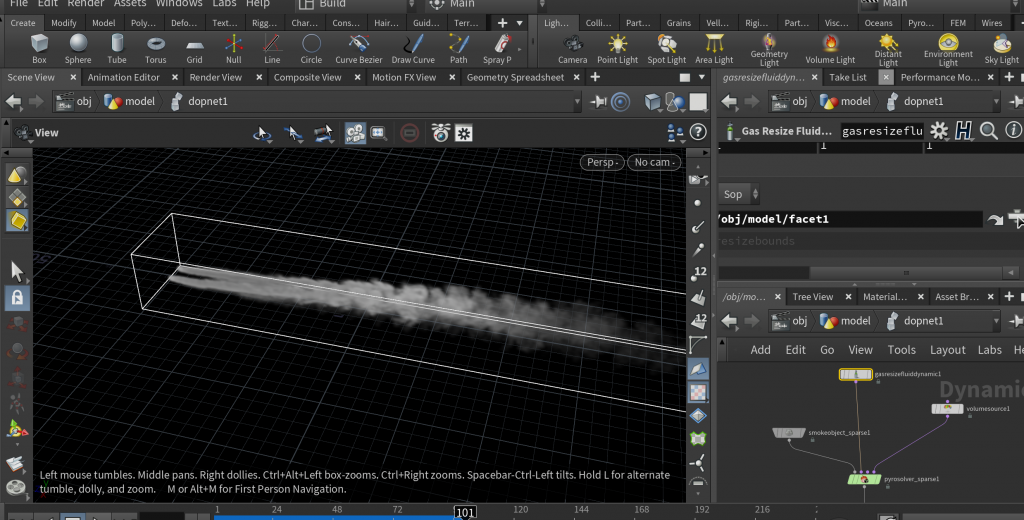Activate the select arrow tool in left toolbar
Viewport: 1024px width, 520px height.
[x=17, y=270]
